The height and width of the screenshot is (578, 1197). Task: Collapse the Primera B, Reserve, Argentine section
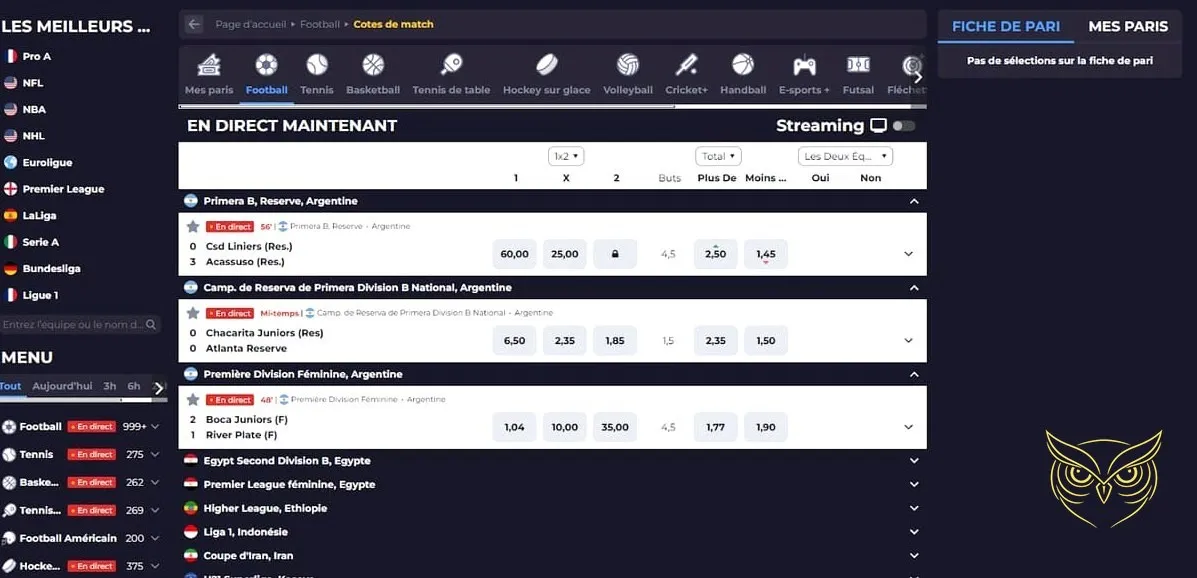pos(913,200)
